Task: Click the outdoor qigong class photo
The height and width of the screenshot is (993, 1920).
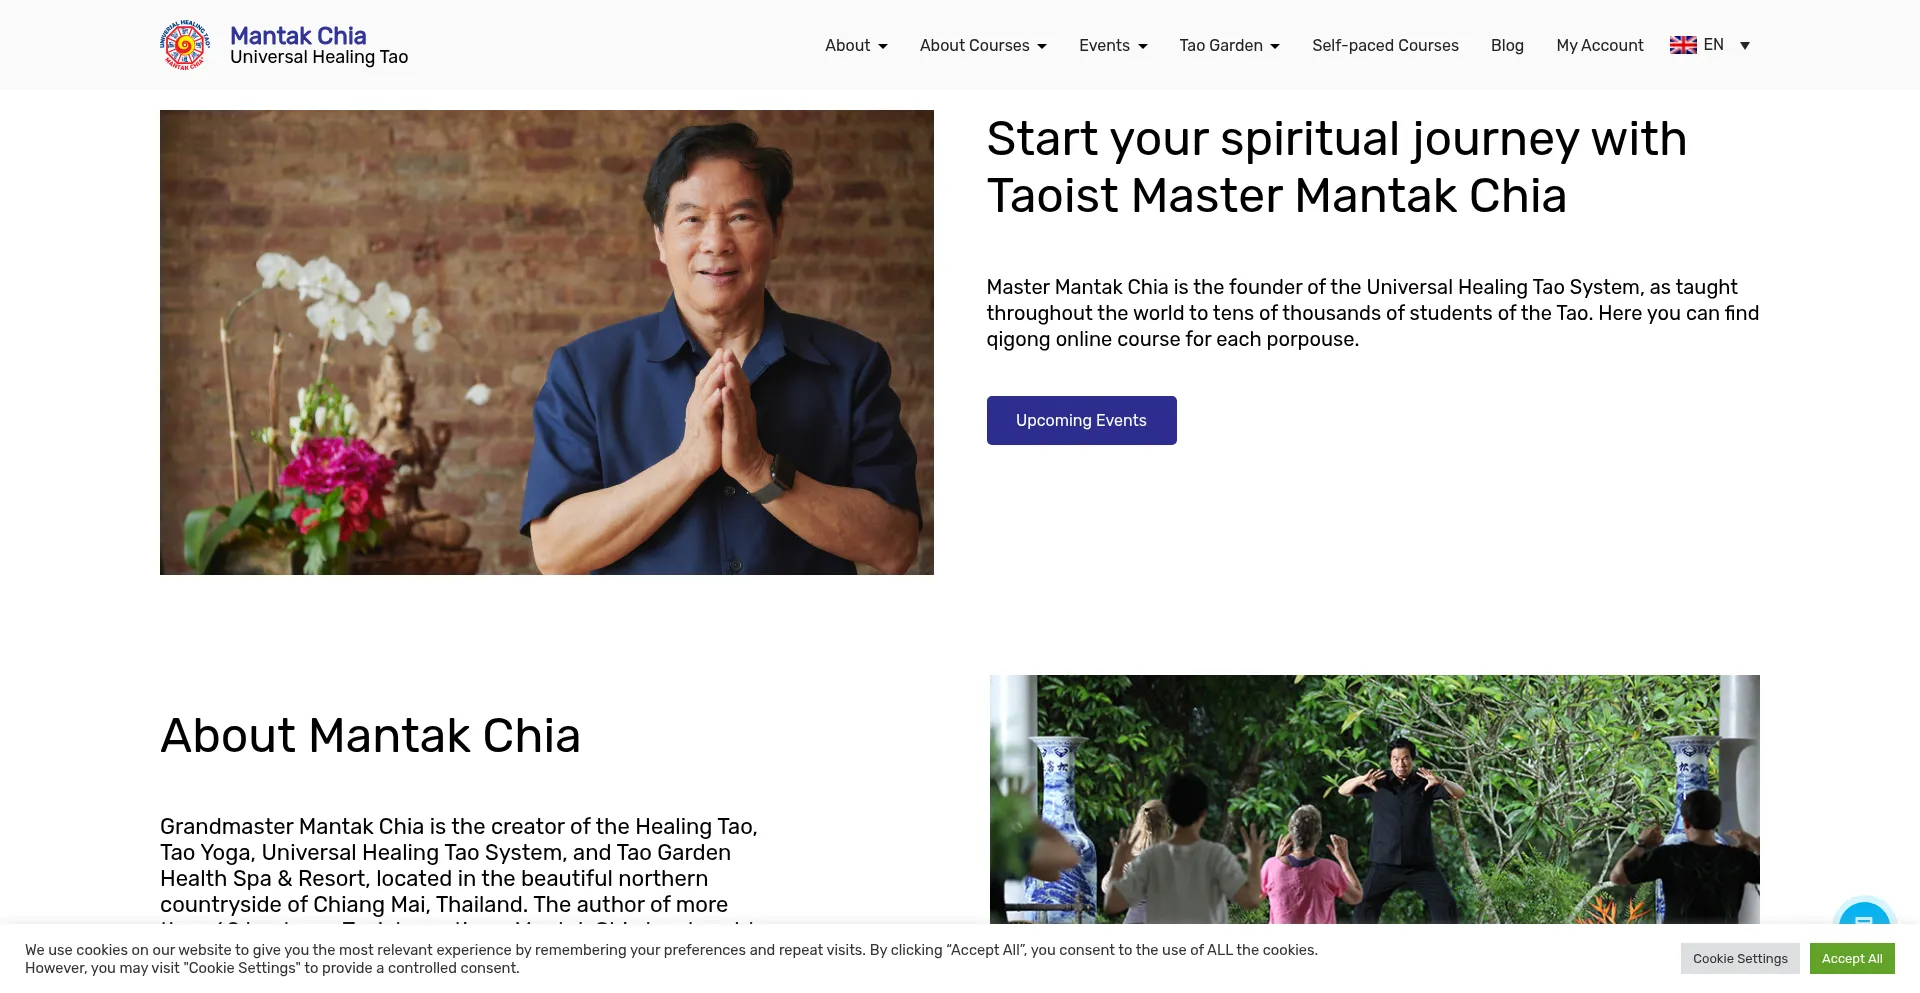Action: click(x=1375, y=799)
